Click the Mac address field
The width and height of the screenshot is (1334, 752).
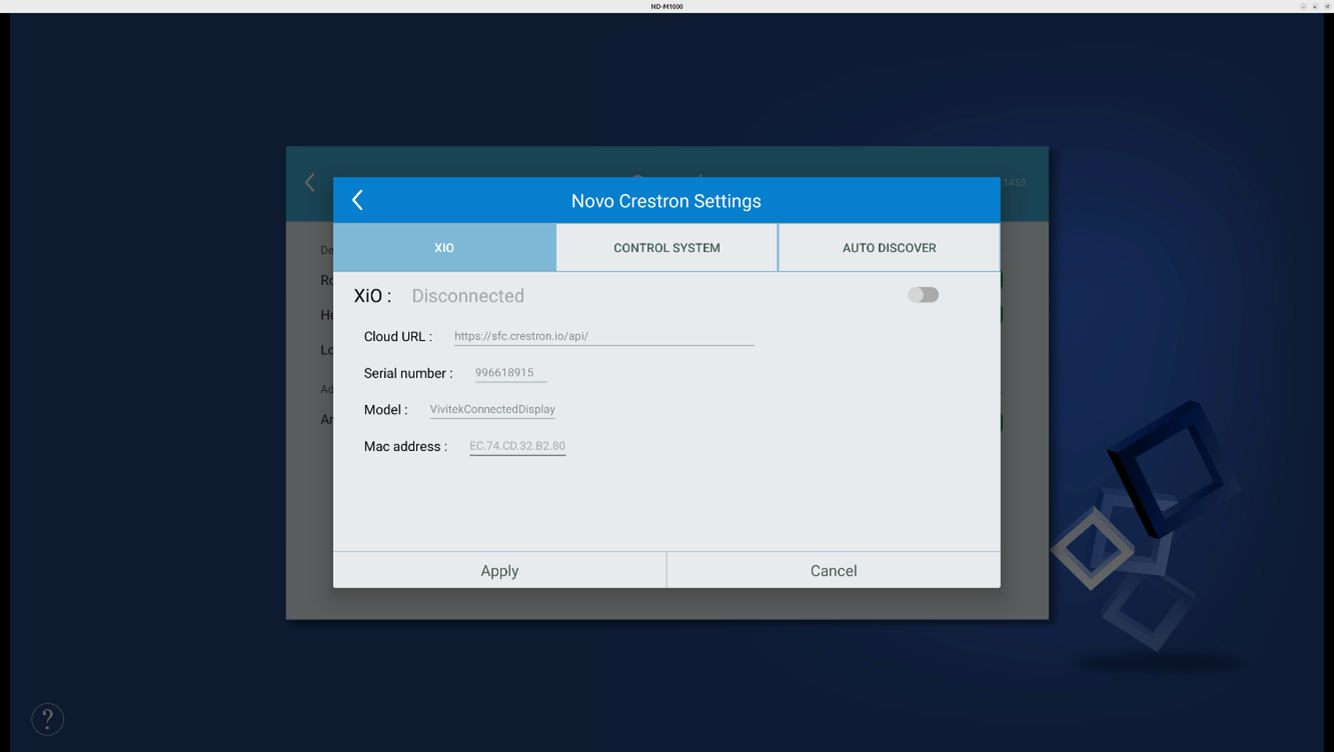click(517, 446)
